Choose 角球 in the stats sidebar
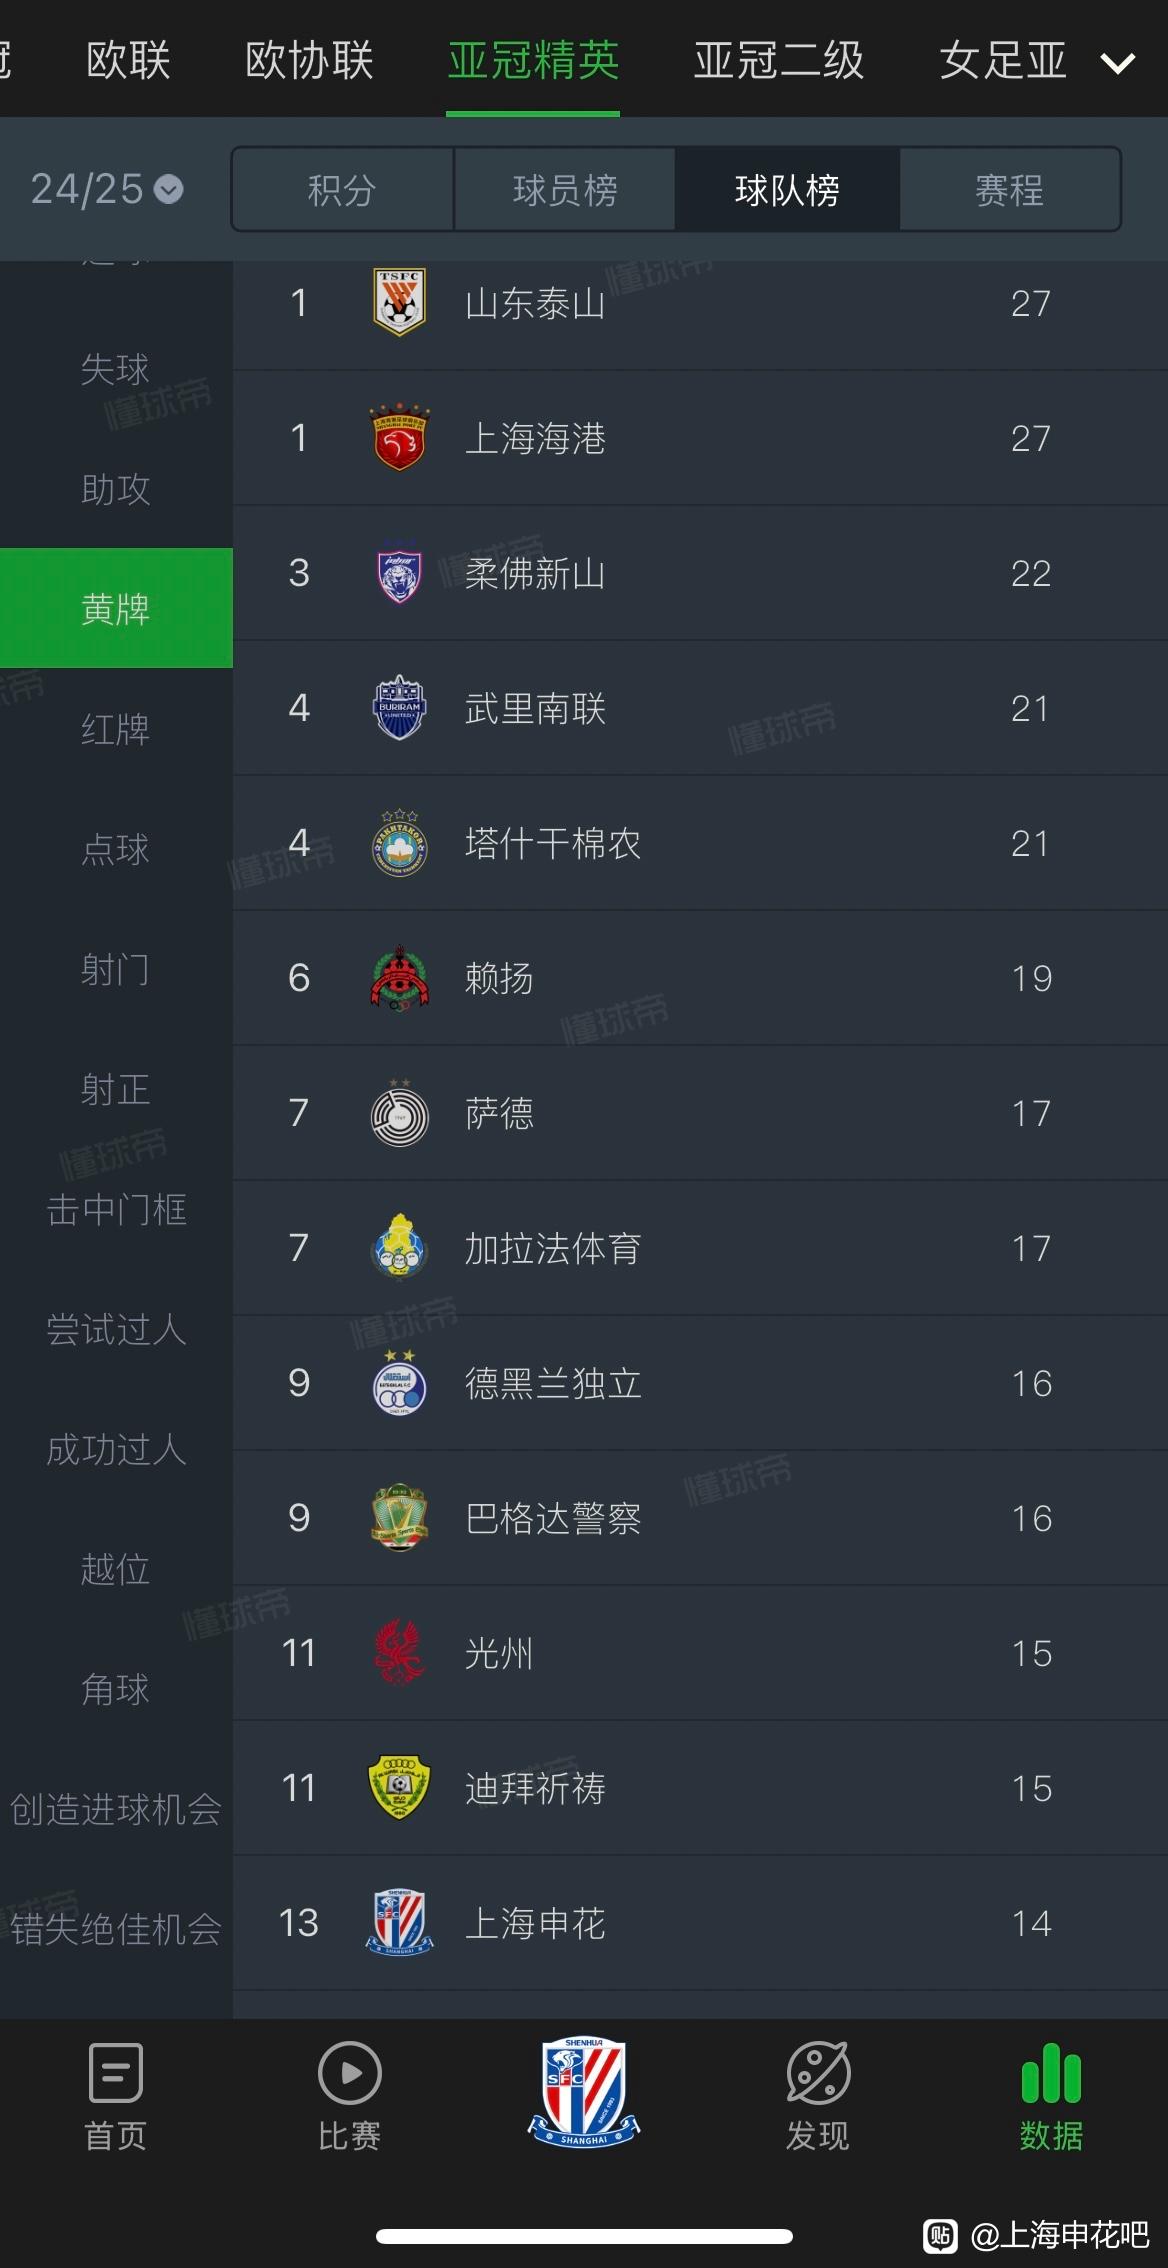The height and width of the screenshot is (2268, 1168). click(x=116, y=1689)
